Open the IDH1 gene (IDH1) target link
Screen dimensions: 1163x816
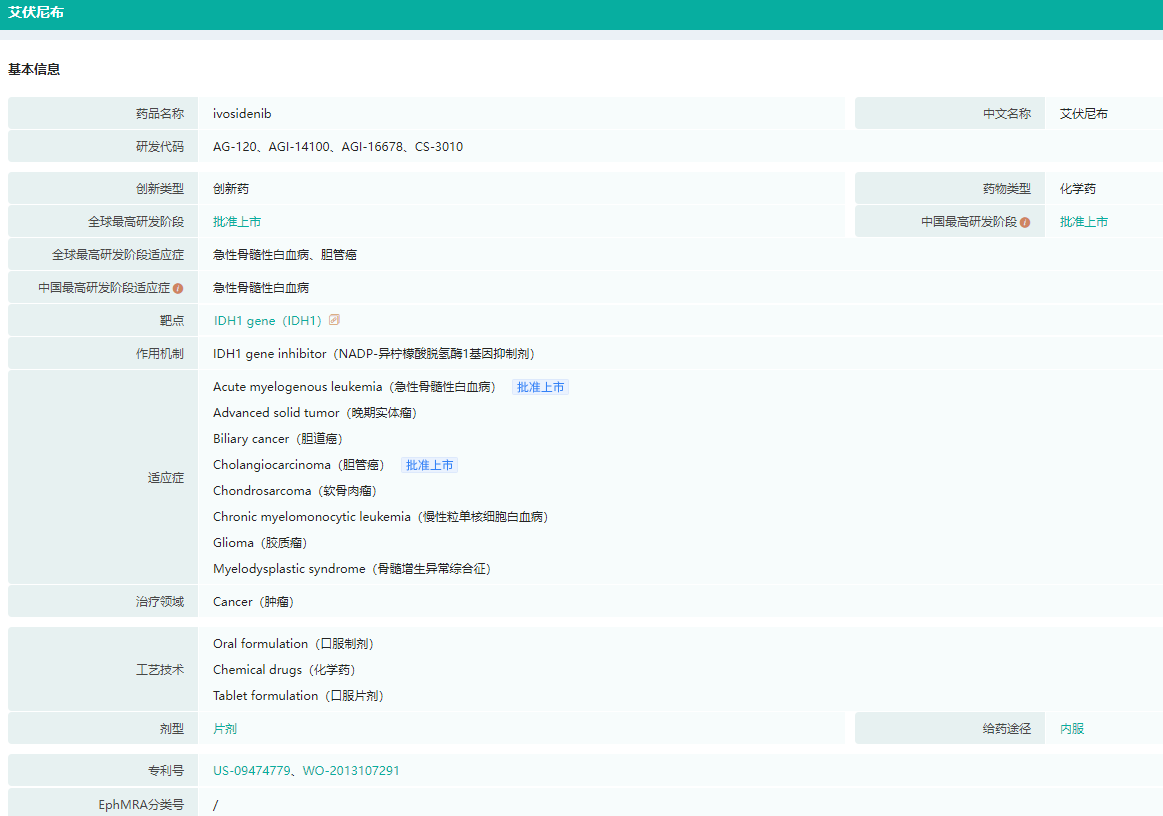[267, 321]
